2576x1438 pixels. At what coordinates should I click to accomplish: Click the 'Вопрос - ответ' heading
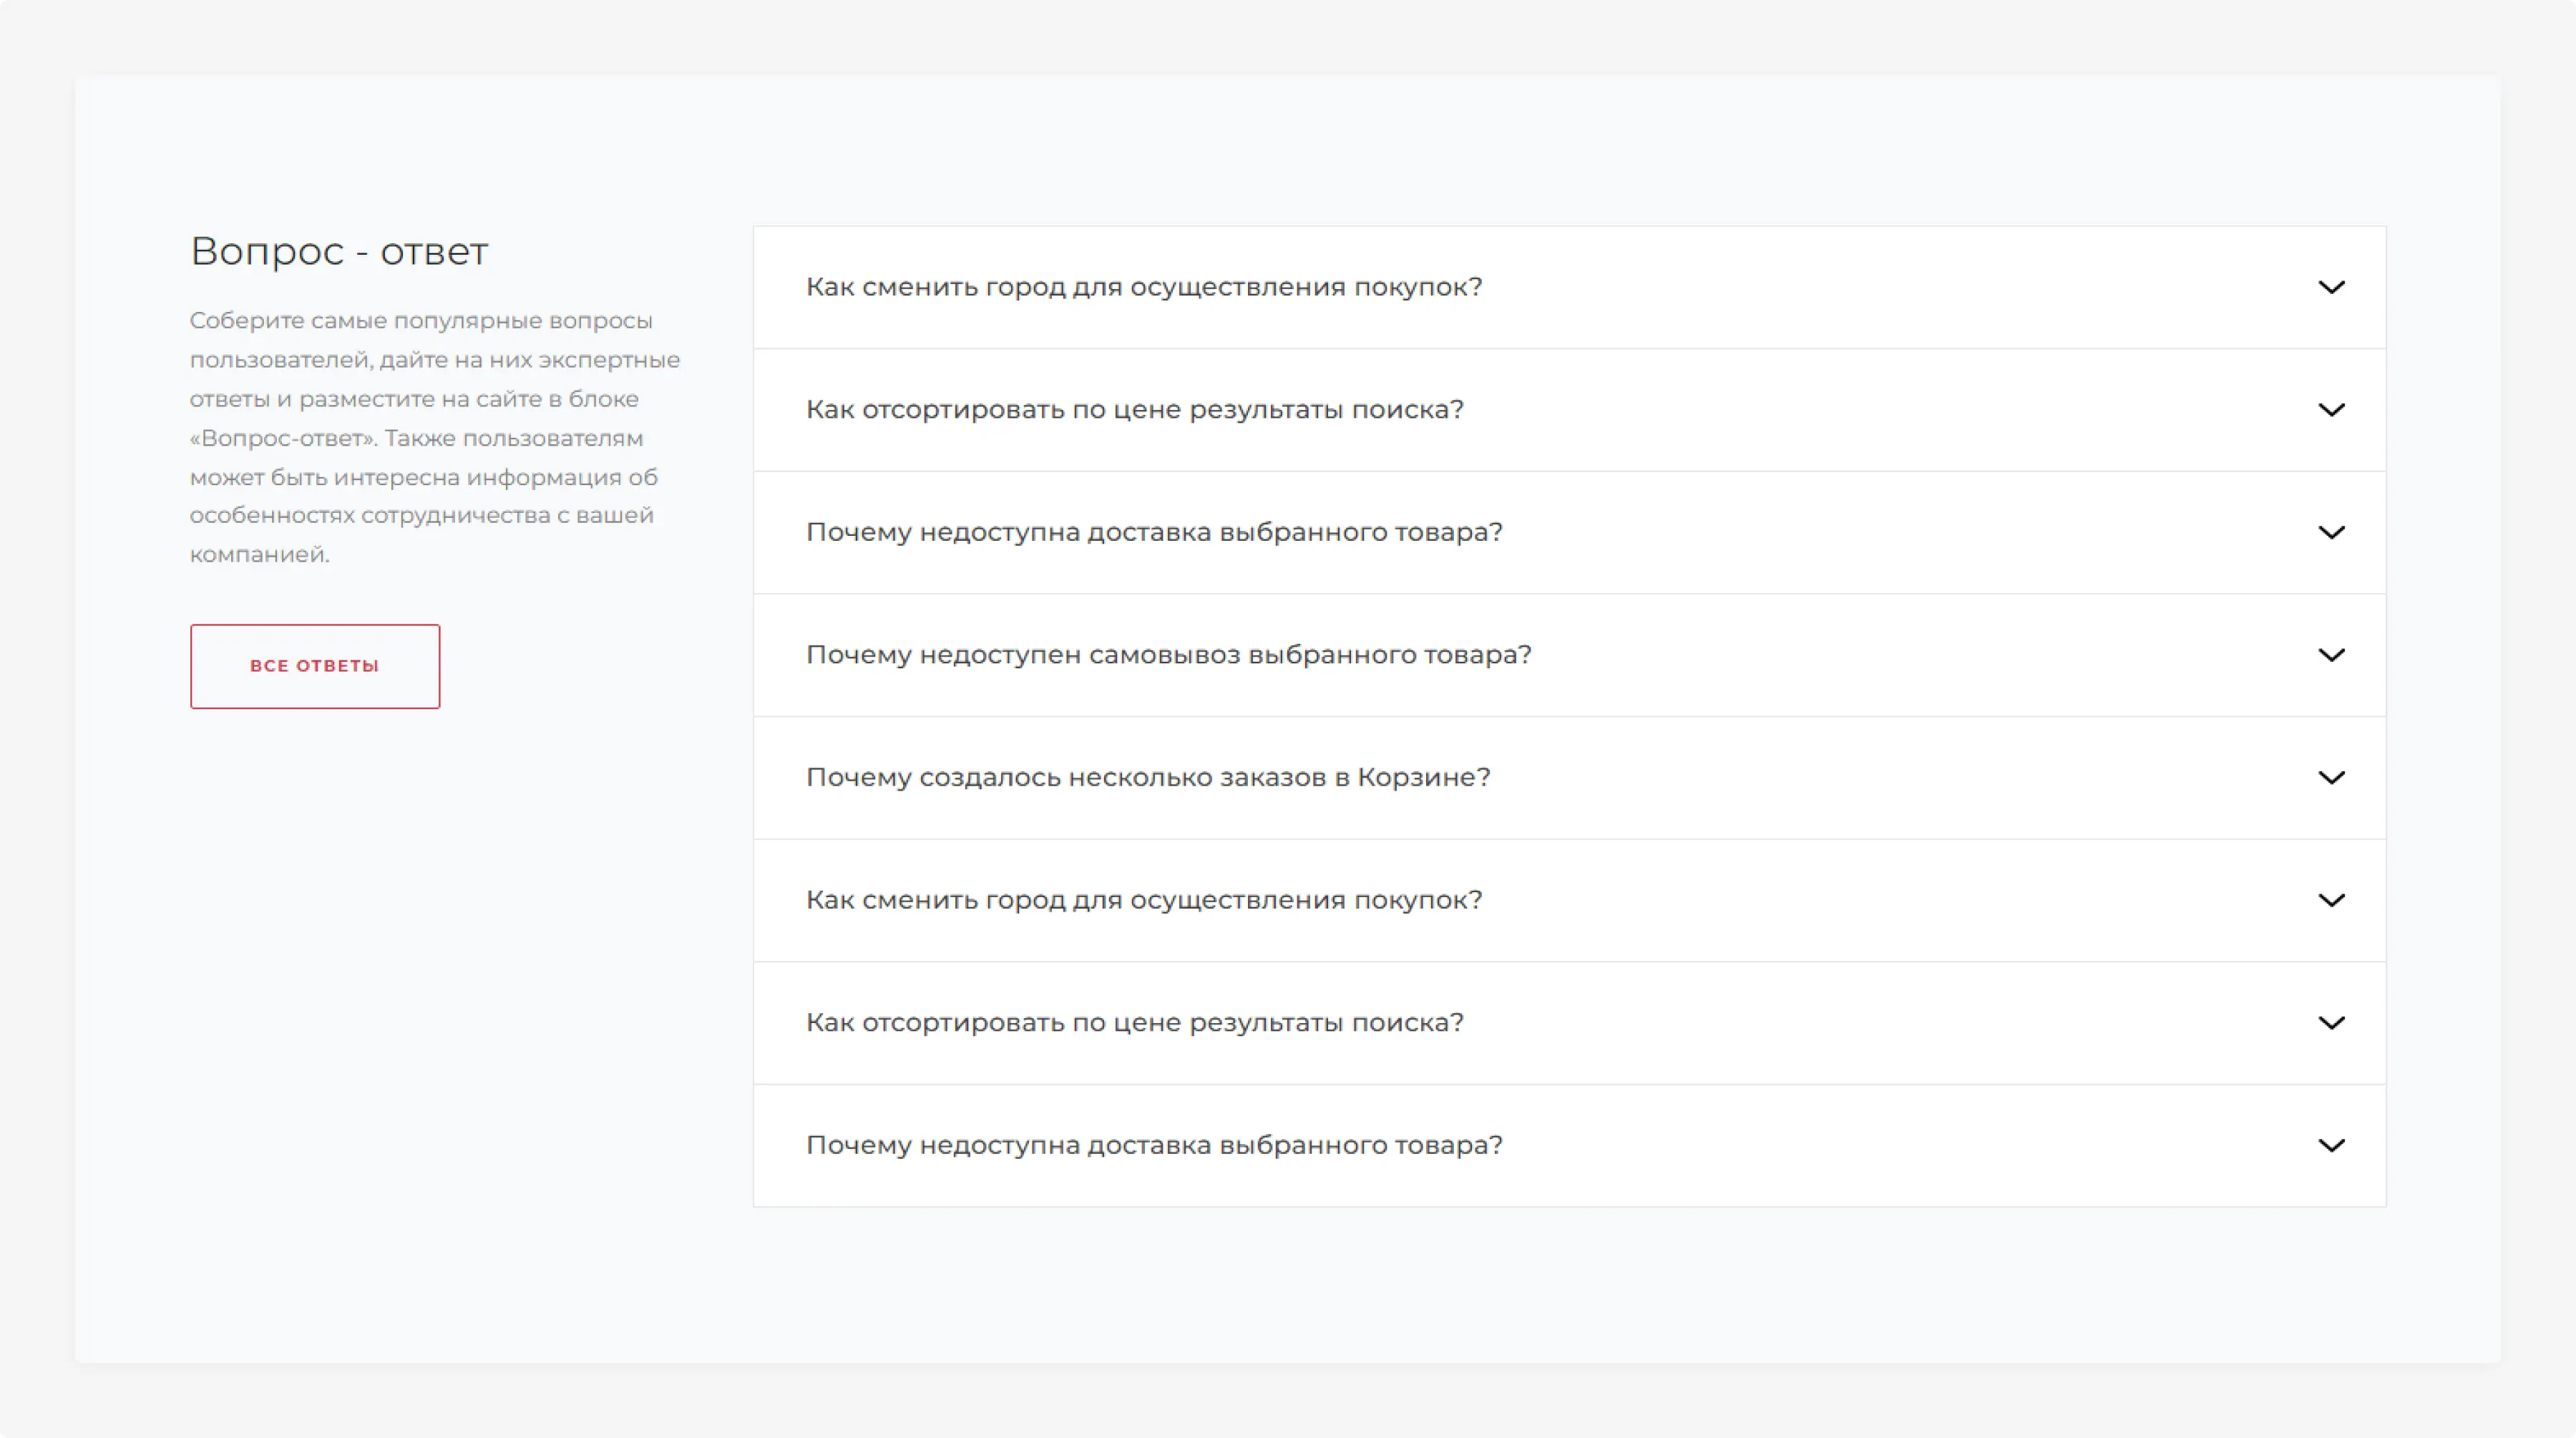pyautogui.click(x=339, y=251)
